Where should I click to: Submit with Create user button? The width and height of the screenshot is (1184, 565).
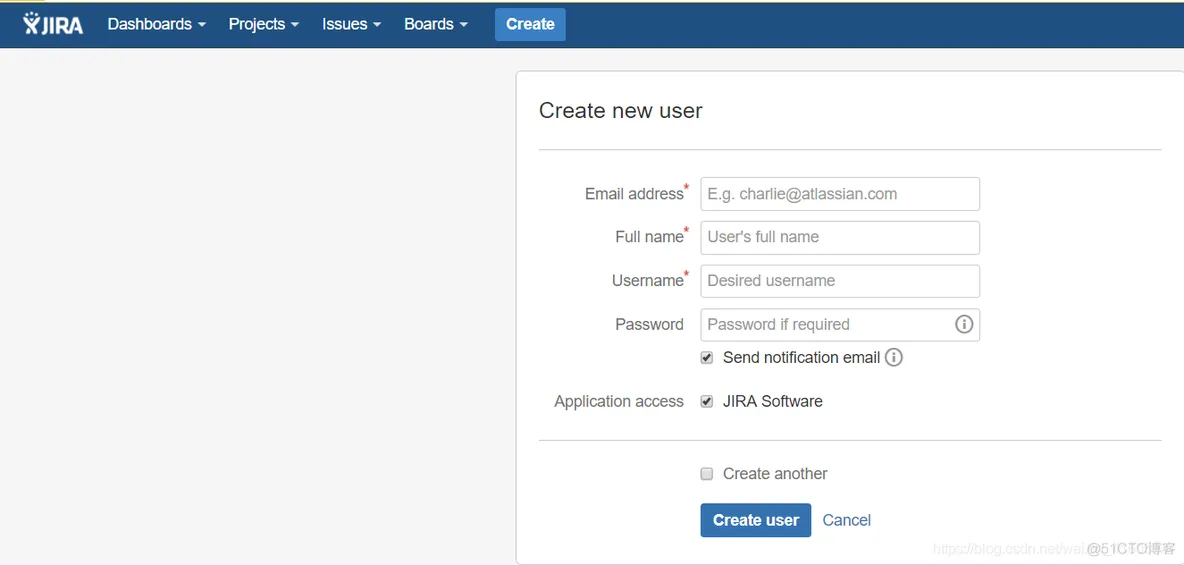[755, 520]
